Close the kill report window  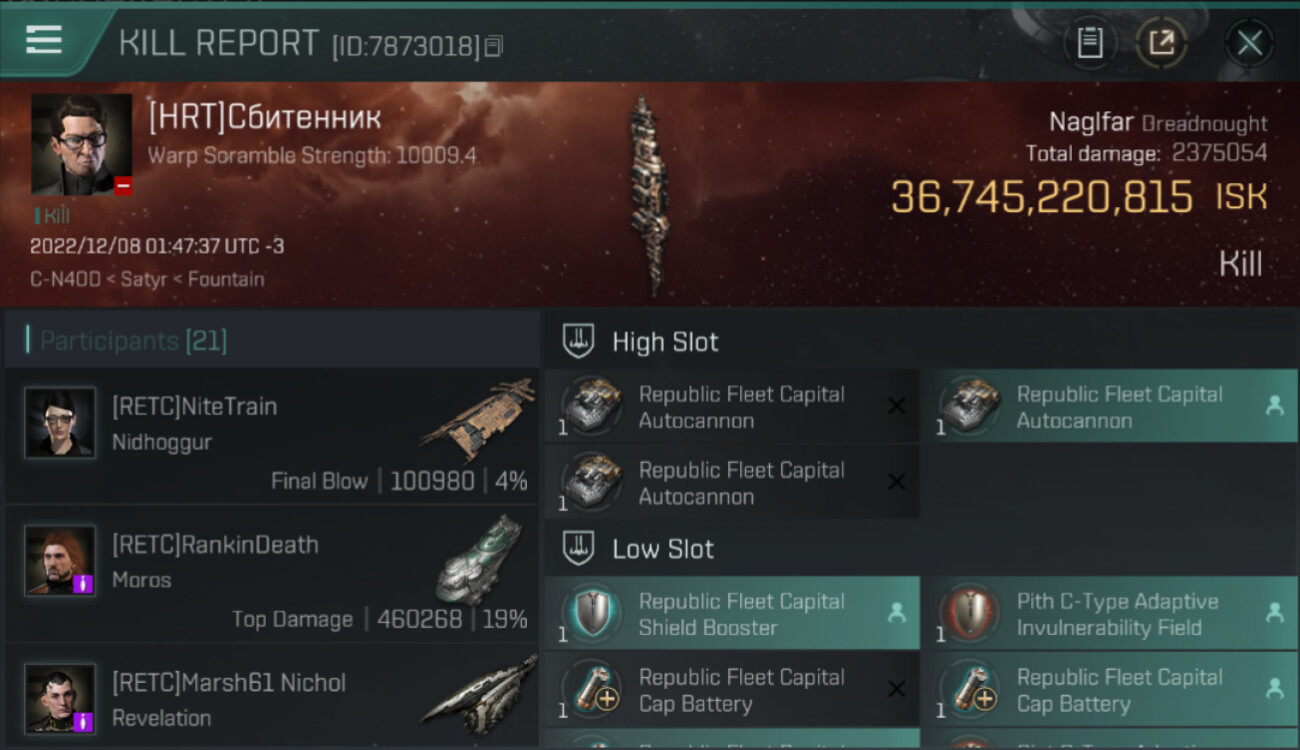(x=1249, y=43)
